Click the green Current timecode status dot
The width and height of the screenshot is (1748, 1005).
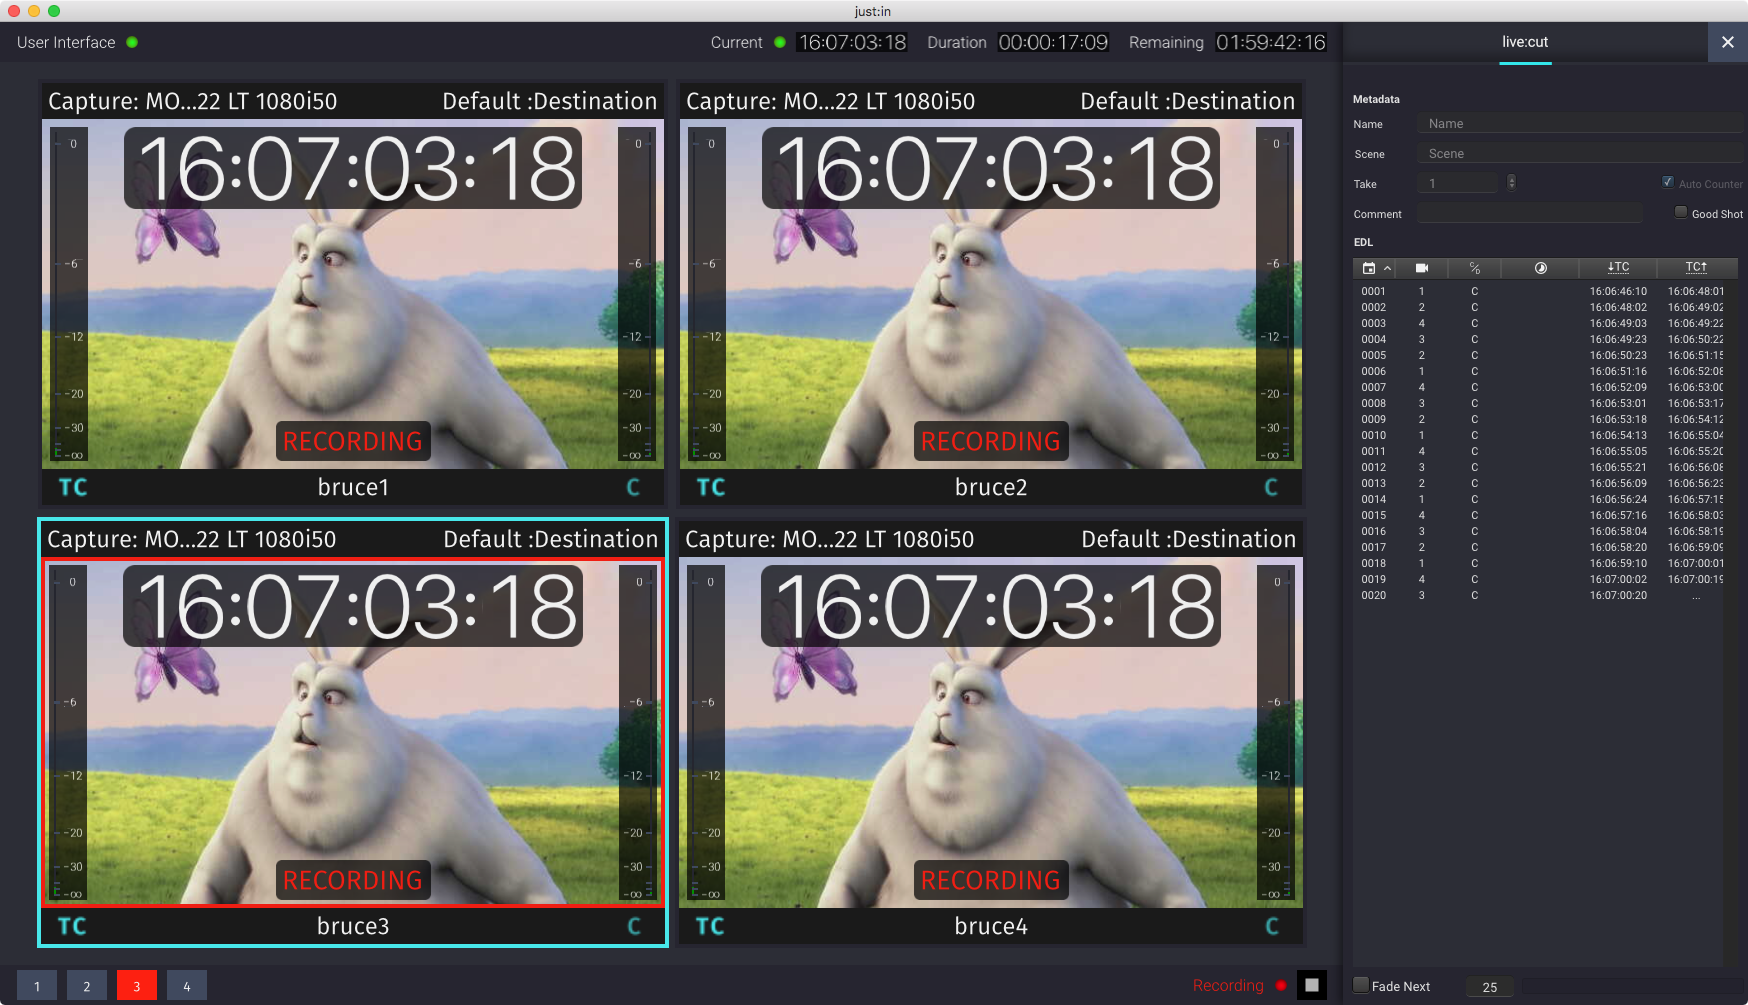(780, 42)
